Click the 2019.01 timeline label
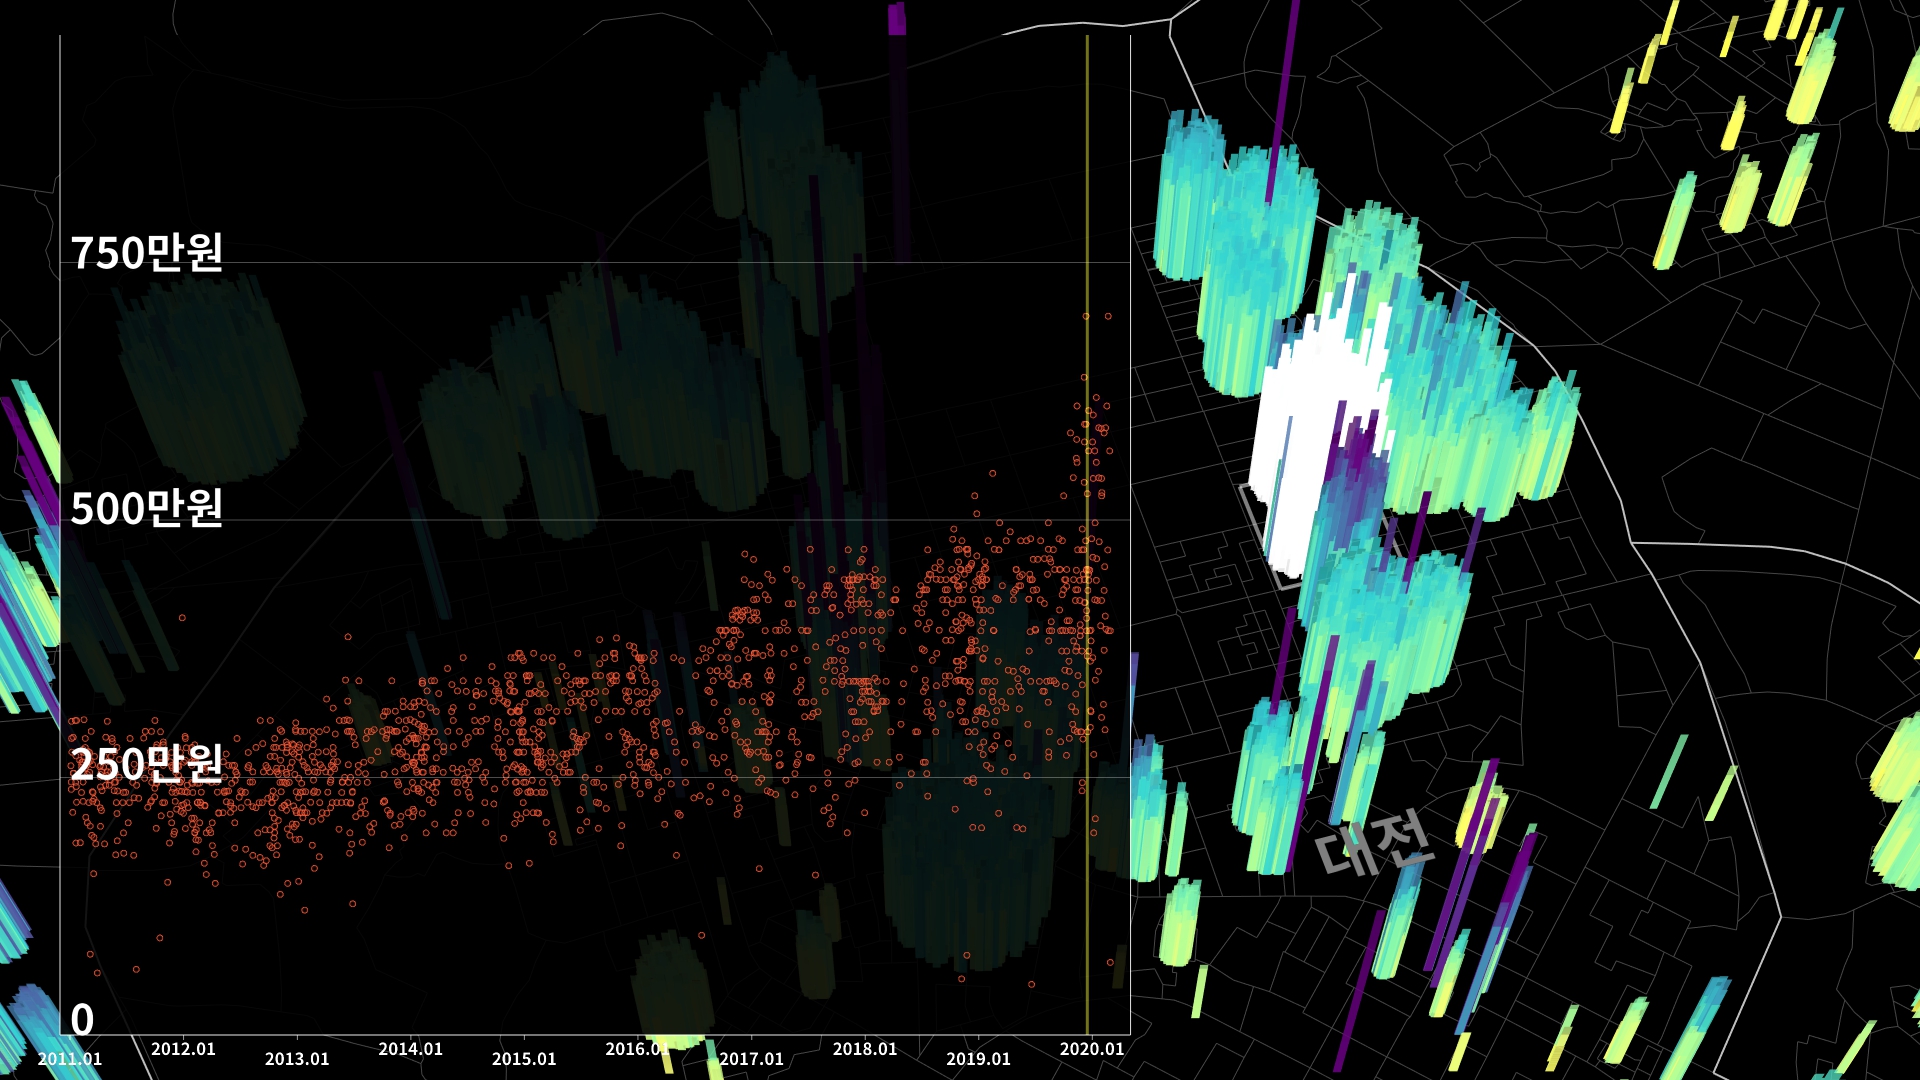This screenshot has width=1920, height=1080. click(978, 1059)
